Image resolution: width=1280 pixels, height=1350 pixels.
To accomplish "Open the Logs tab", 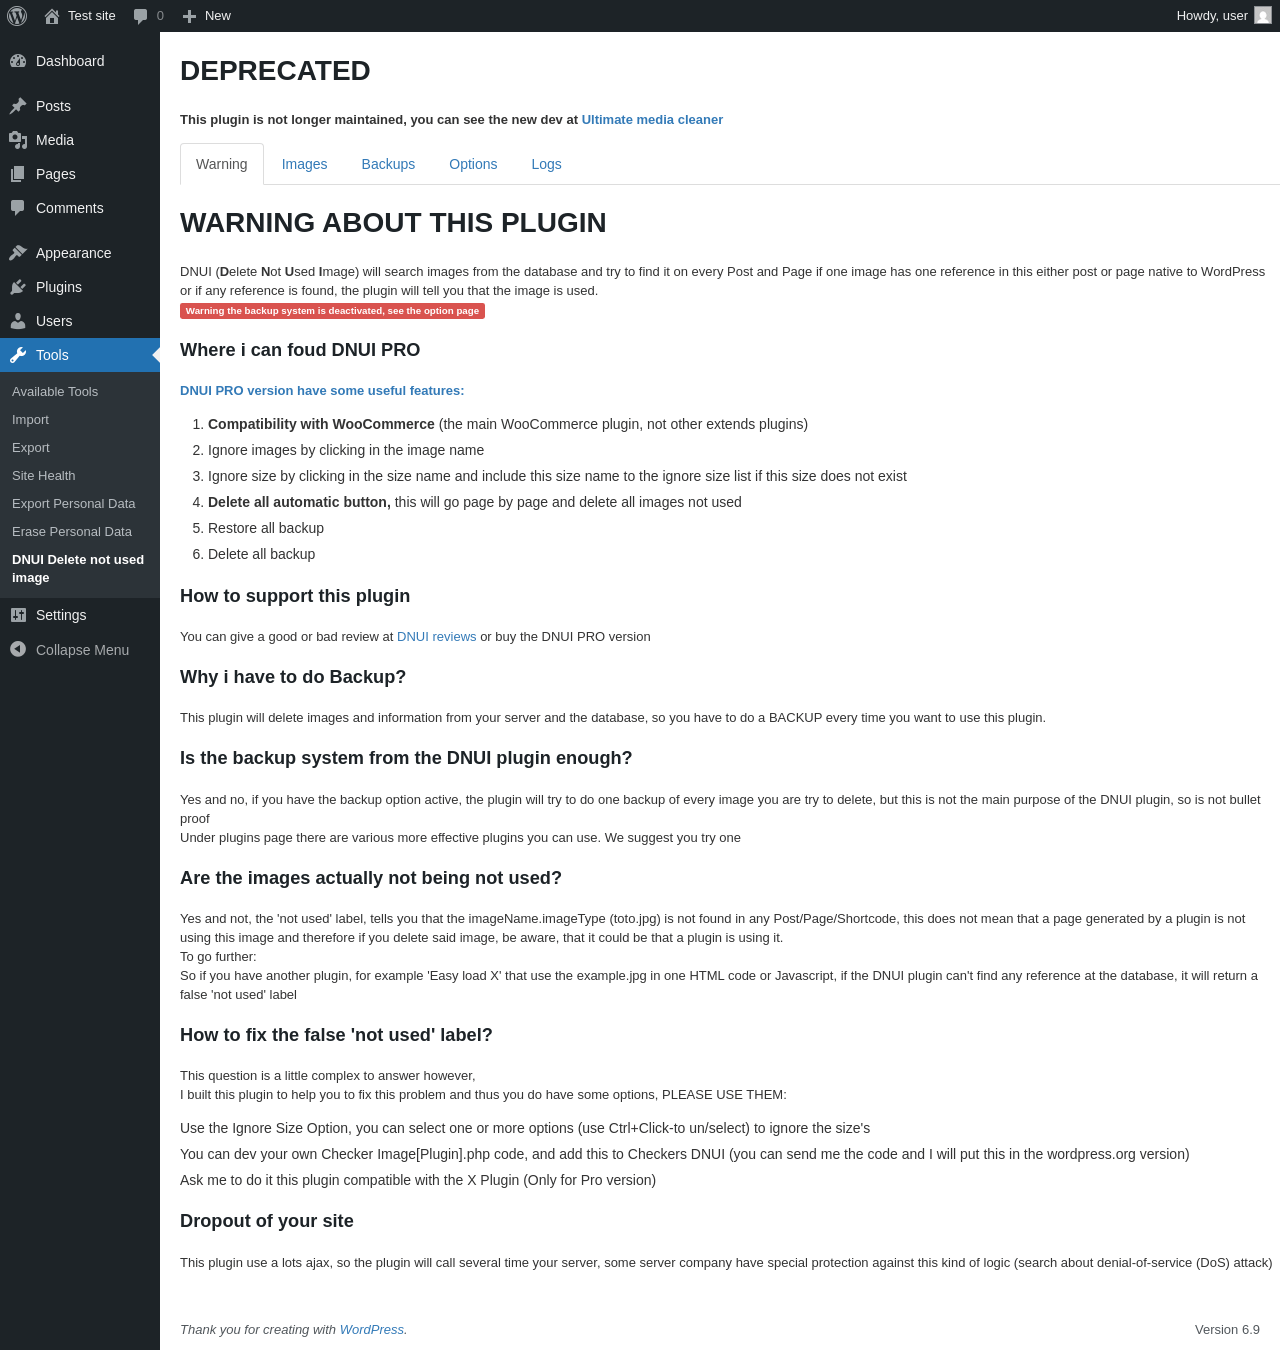I will tap(546, 164).
